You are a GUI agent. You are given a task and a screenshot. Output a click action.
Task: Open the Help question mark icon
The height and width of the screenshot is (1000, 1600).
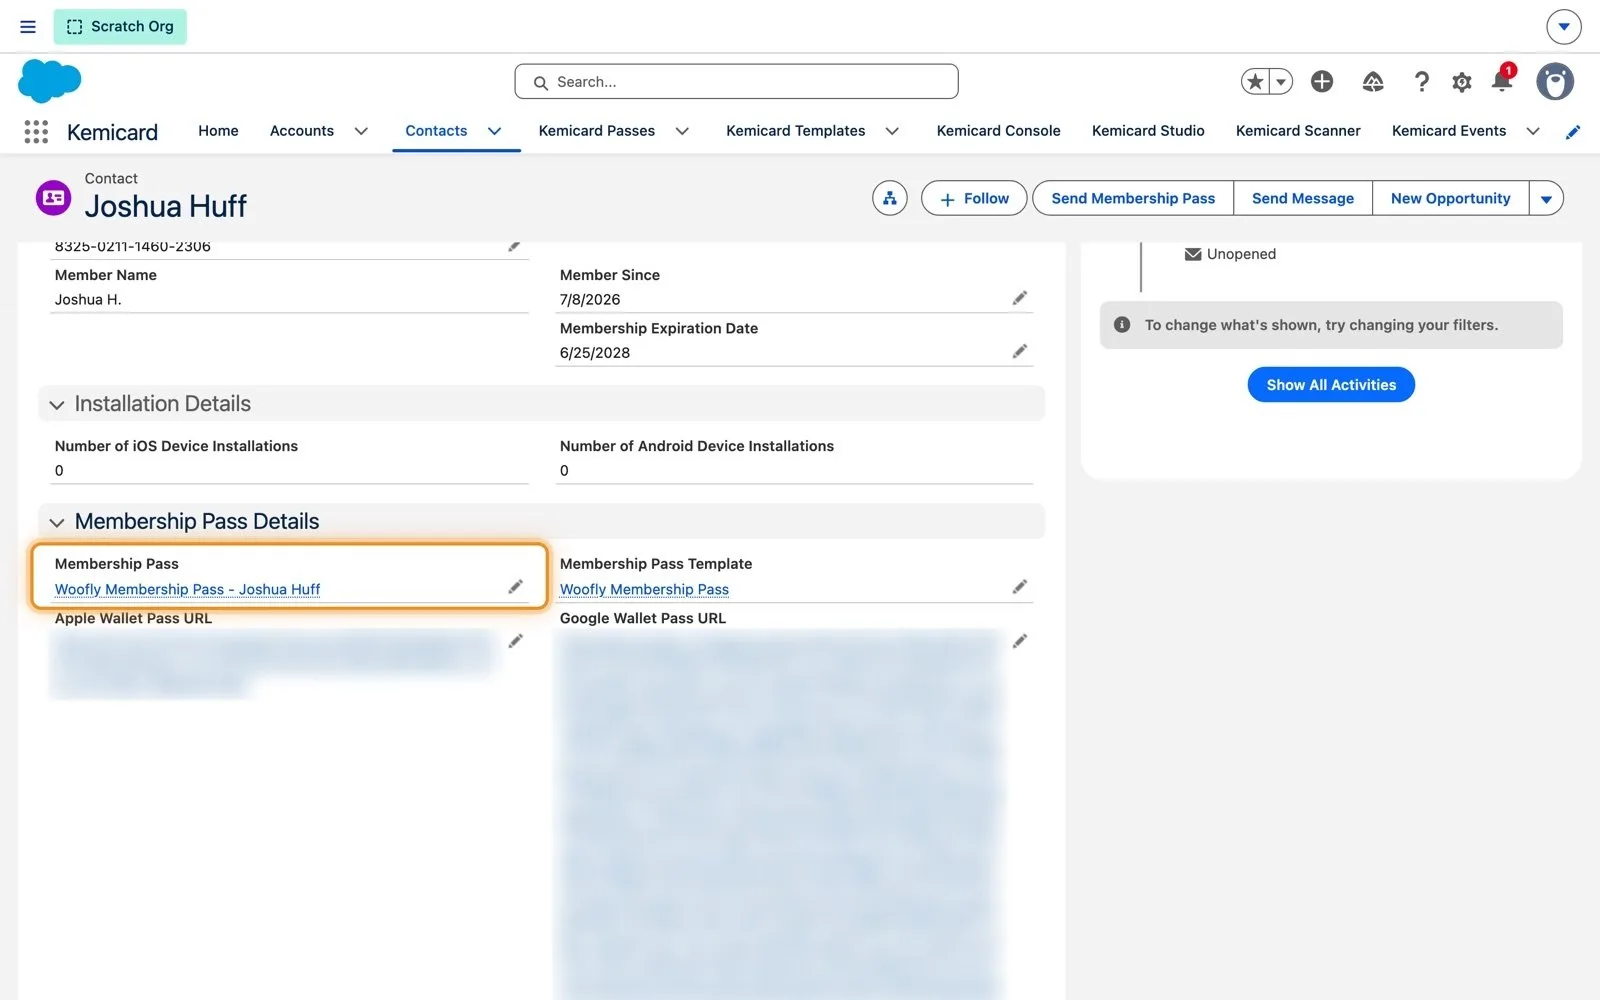coord(1421,82)
